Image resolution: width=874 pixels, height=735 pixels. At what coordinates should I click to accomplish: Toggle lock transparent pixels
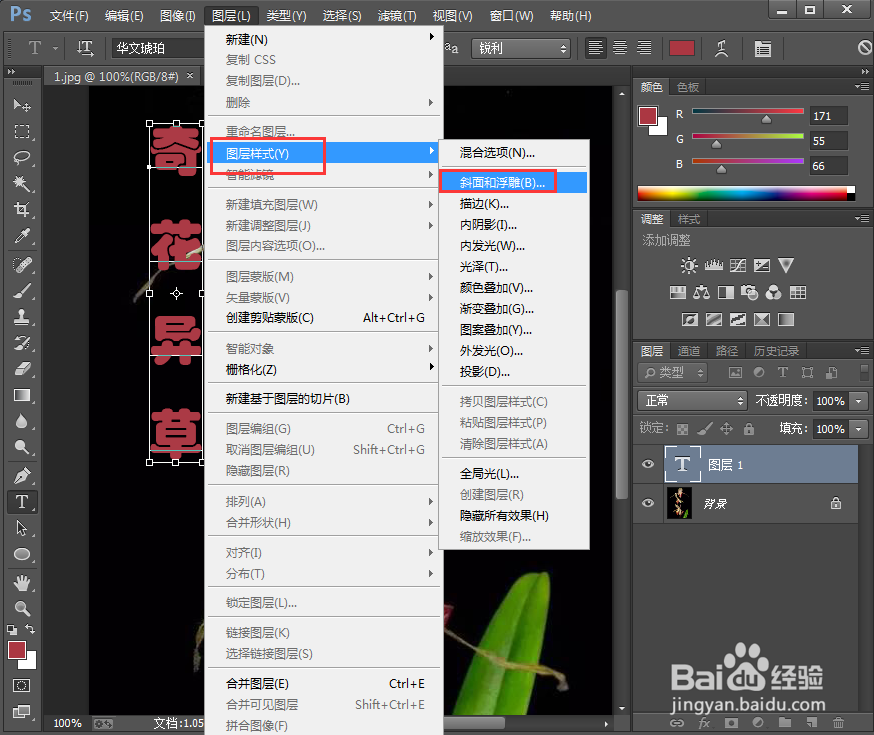coord(682,429)
